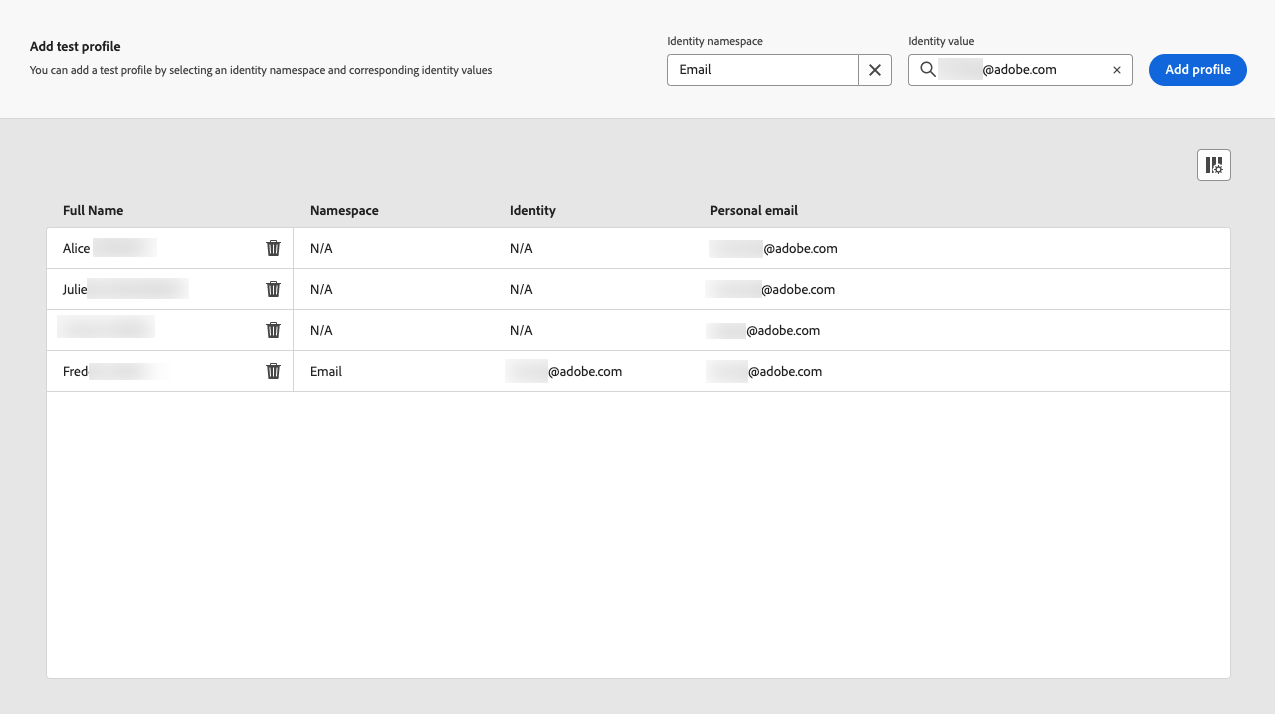Select the Fred row's Email namespace cell
This screenshot has height=714, width=1275.
pos(326,371)
